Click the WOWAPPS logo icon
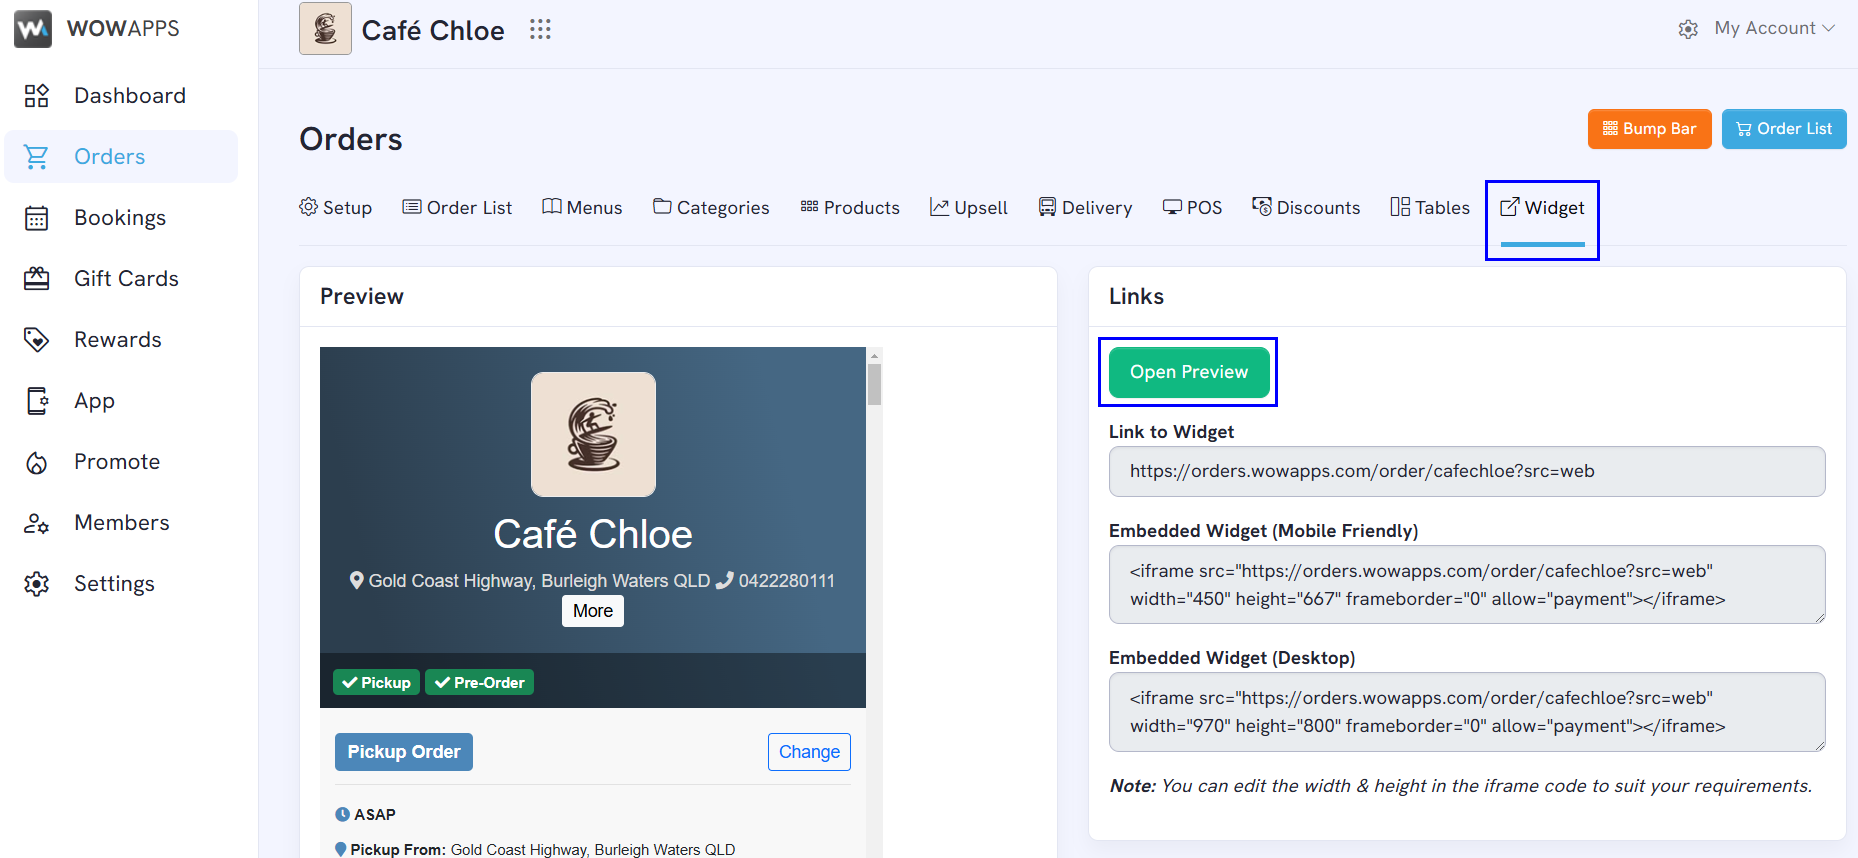 coord(33,29)
